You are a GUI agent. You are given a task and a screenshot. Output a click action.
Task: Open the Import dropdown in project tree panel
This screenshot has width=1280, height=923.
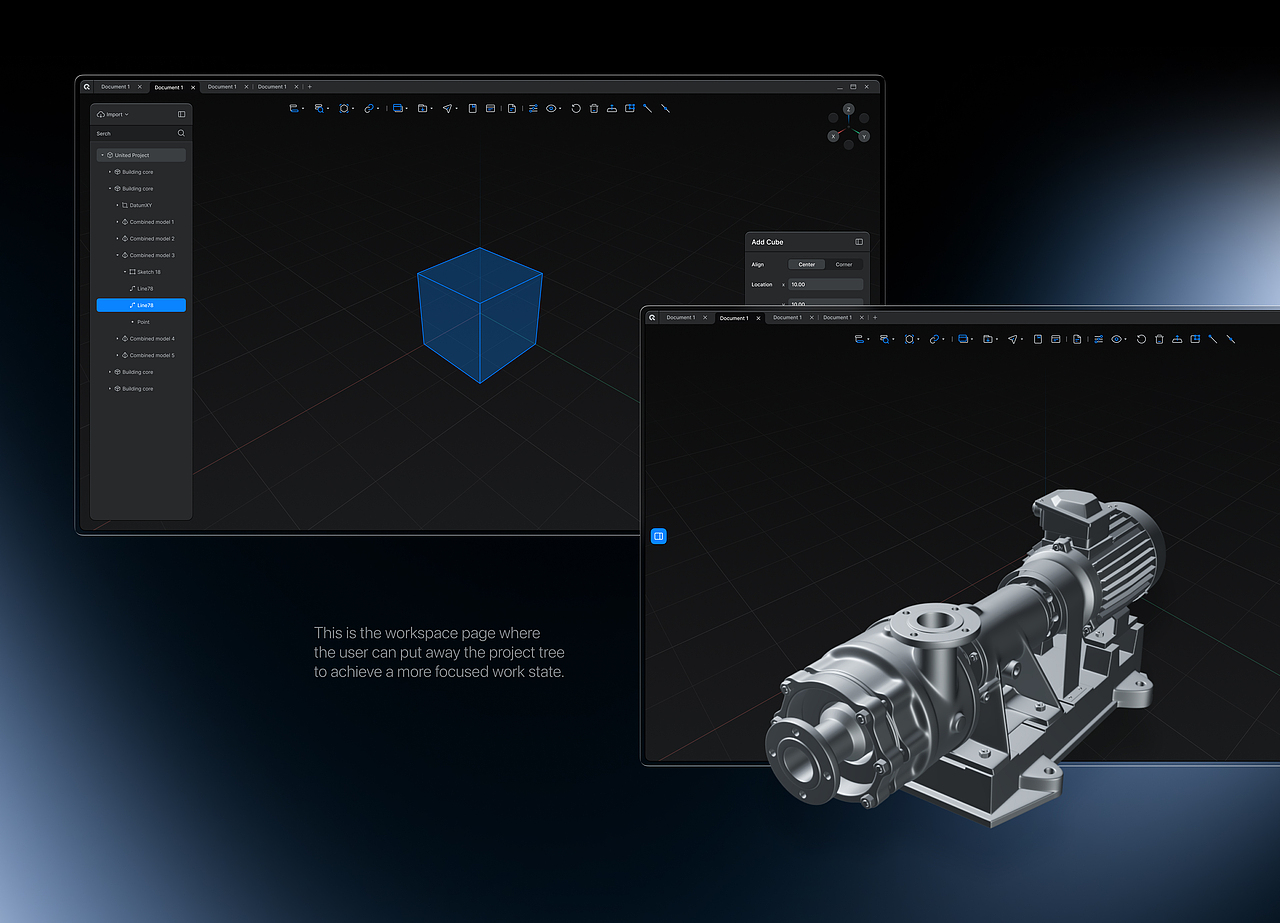point(113,114)
